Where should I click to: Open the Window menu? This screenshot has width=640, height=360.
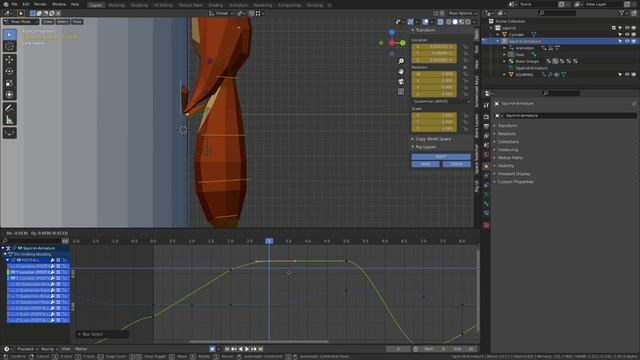pyautogui.click(x=59, y=4)
